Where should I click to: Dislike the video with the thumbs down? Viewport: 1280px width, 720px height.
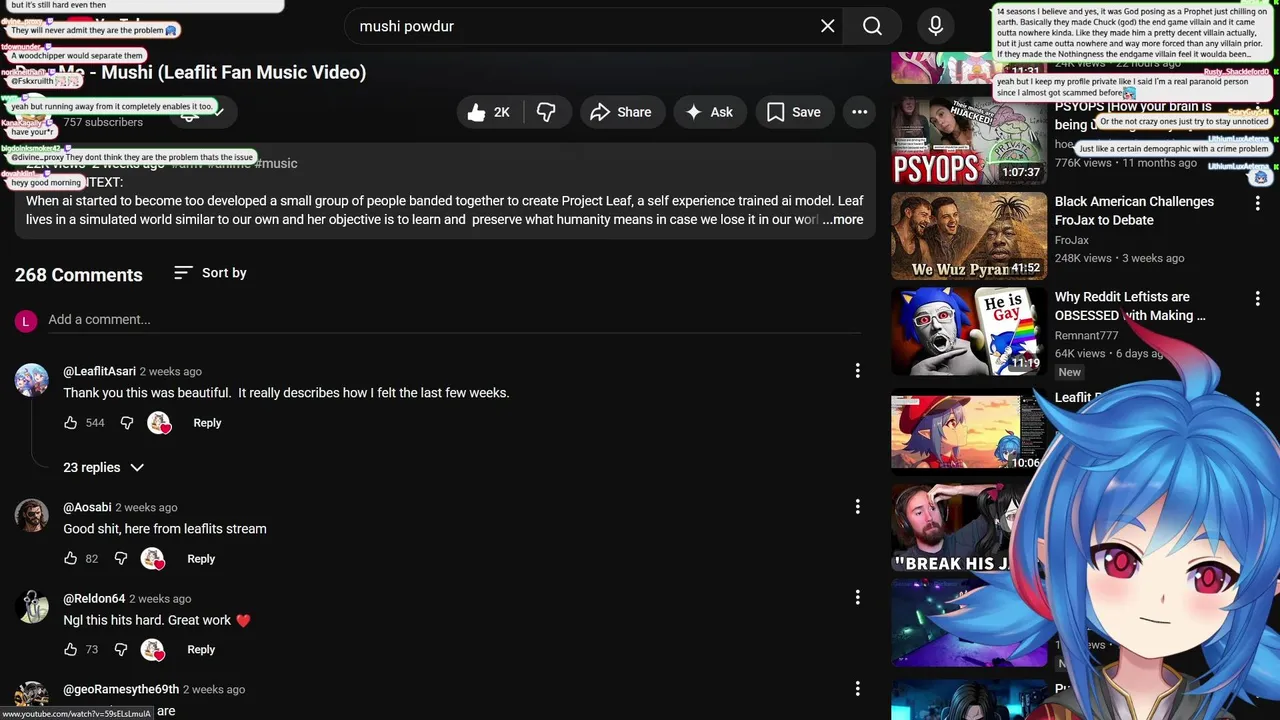click(x=546, y=112)
